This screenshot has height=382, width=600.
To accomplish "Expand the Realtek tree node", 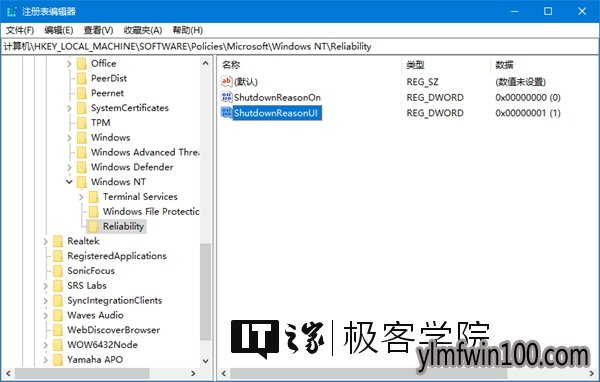I will [46, 242].
